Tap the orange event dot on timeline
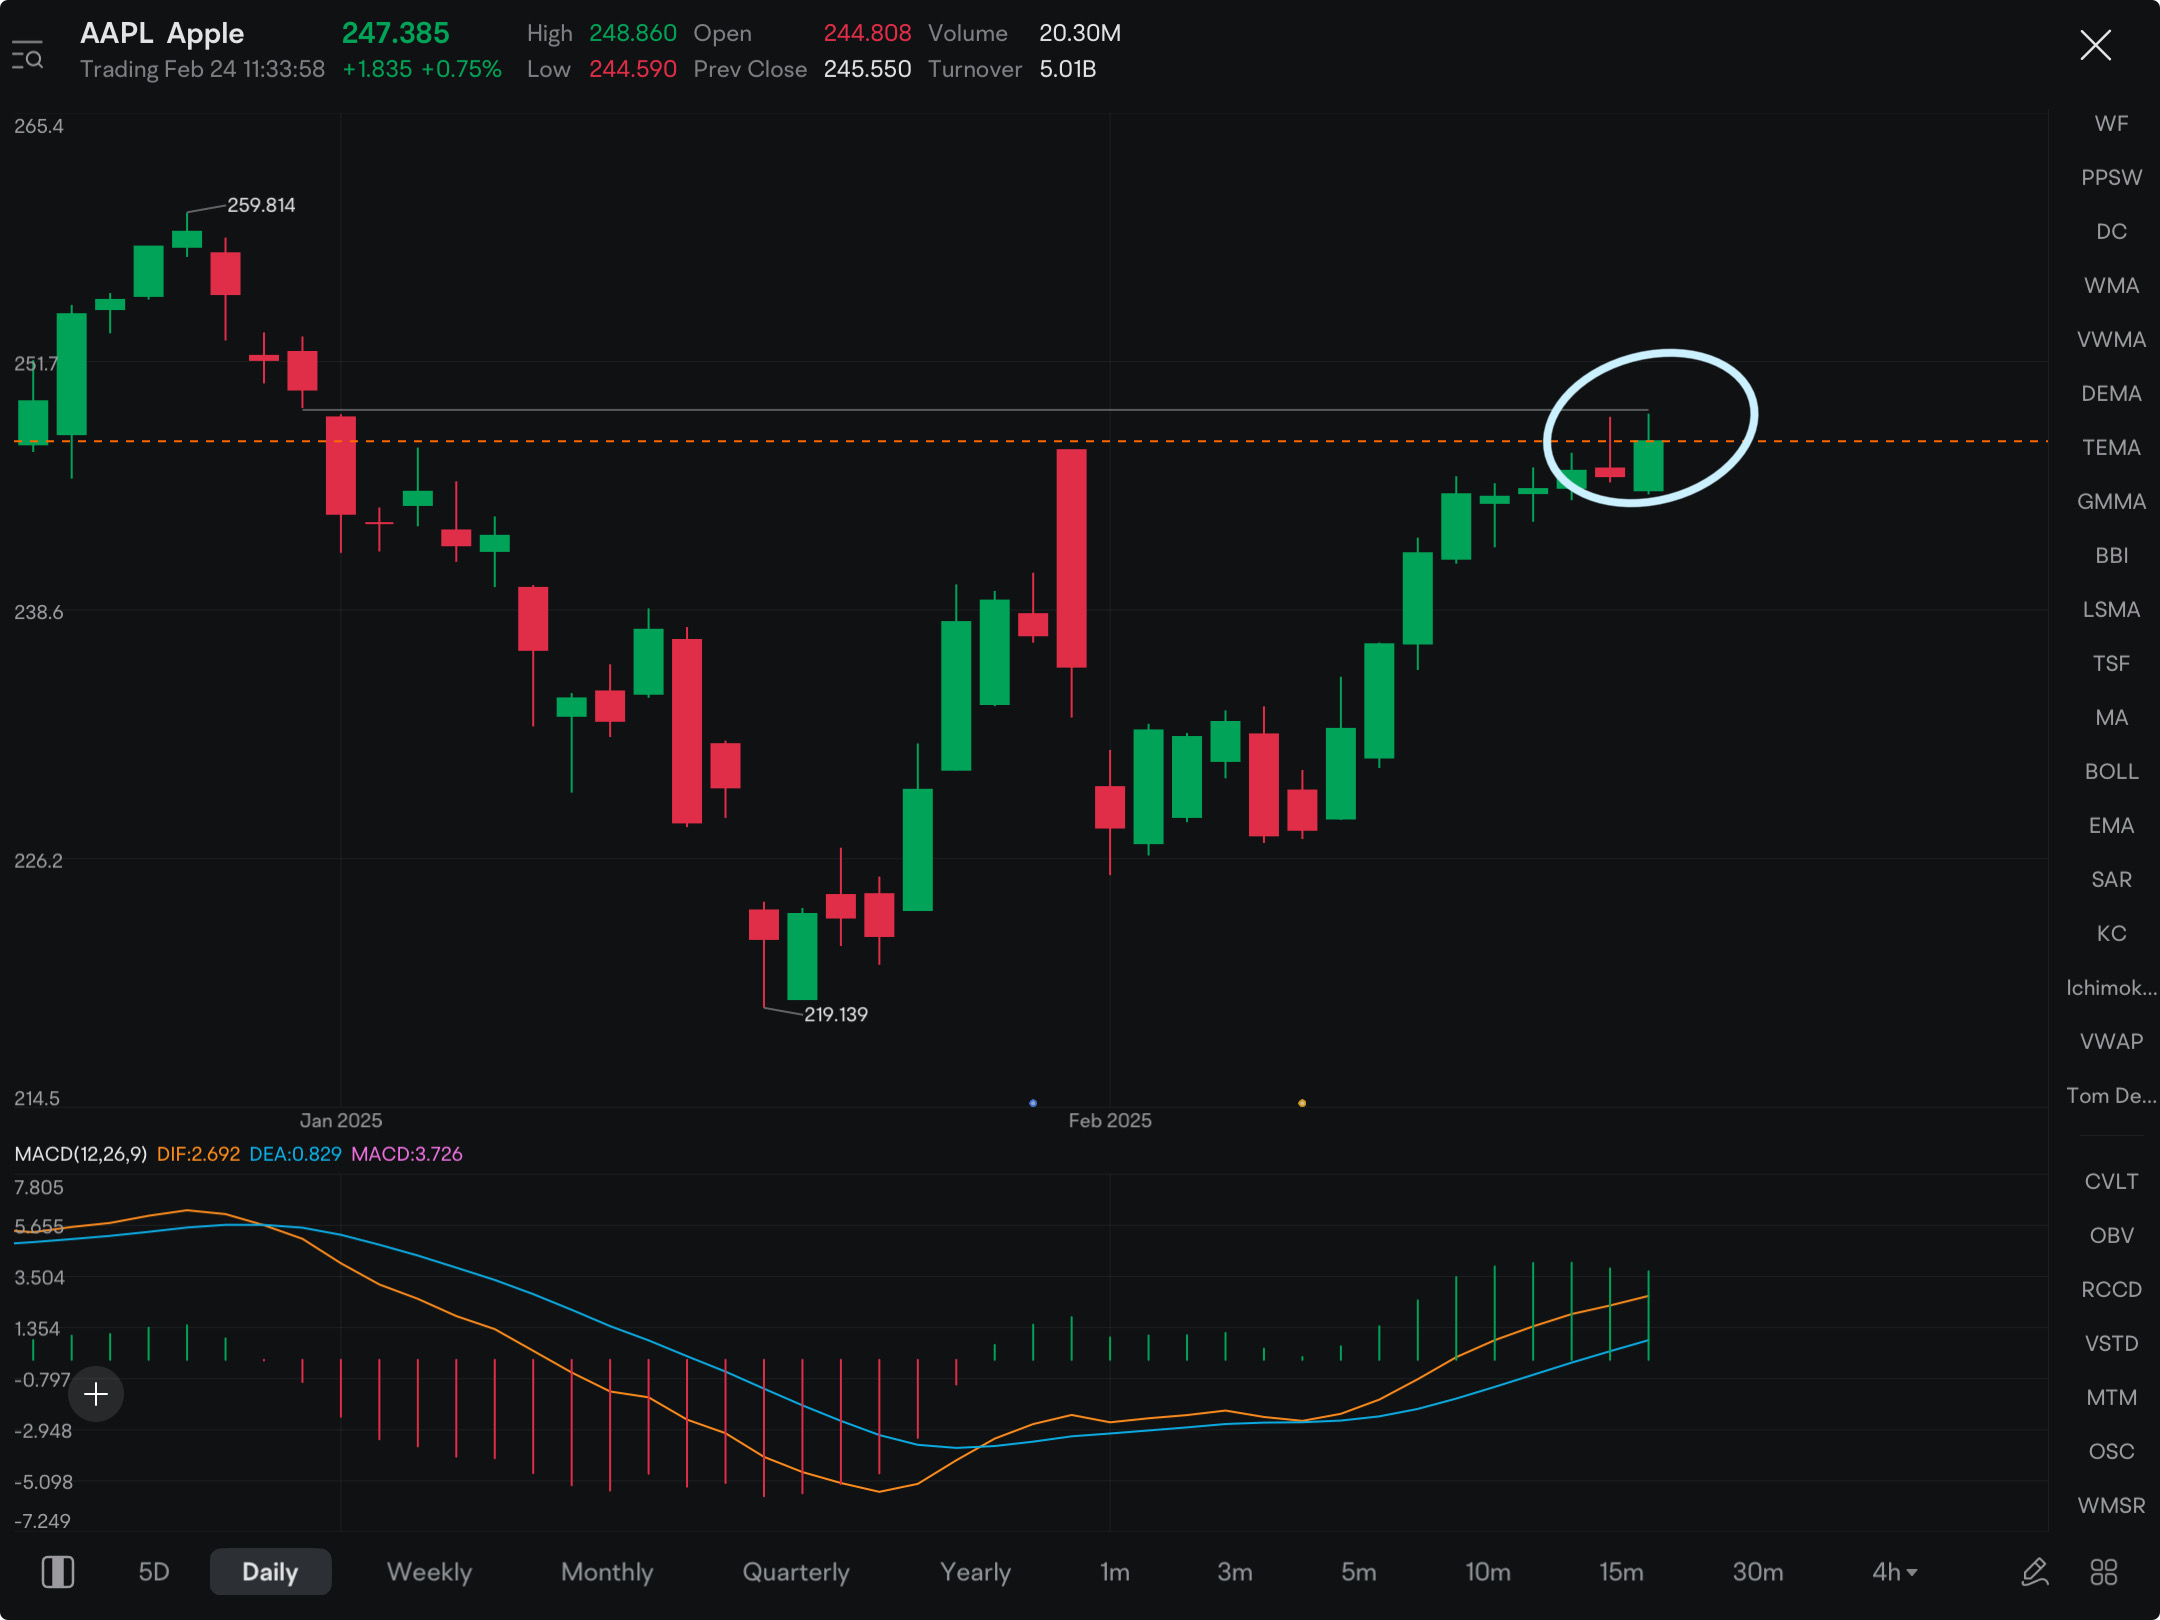 point(1302,1103)
